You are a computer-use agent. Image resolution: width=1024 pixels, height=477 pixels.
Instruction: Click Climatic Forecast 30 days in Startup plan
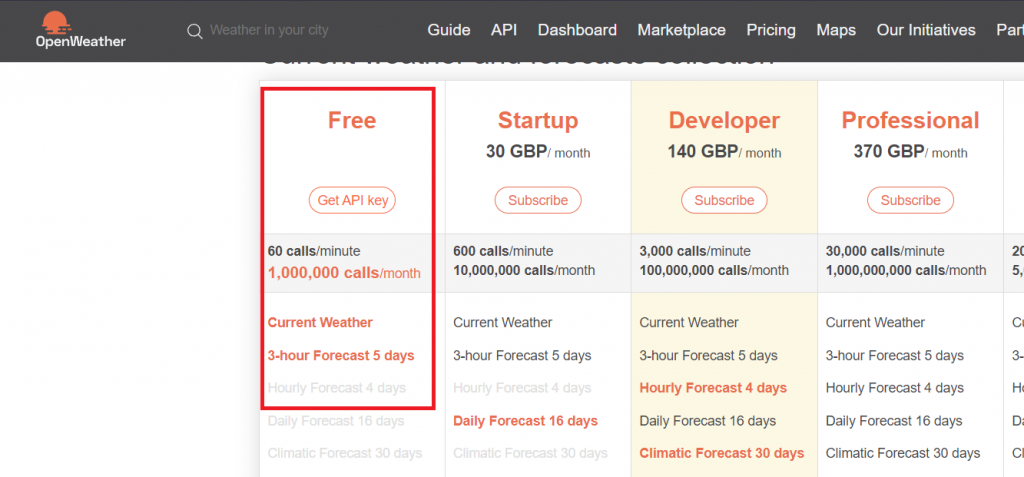(x=530, y=453)
